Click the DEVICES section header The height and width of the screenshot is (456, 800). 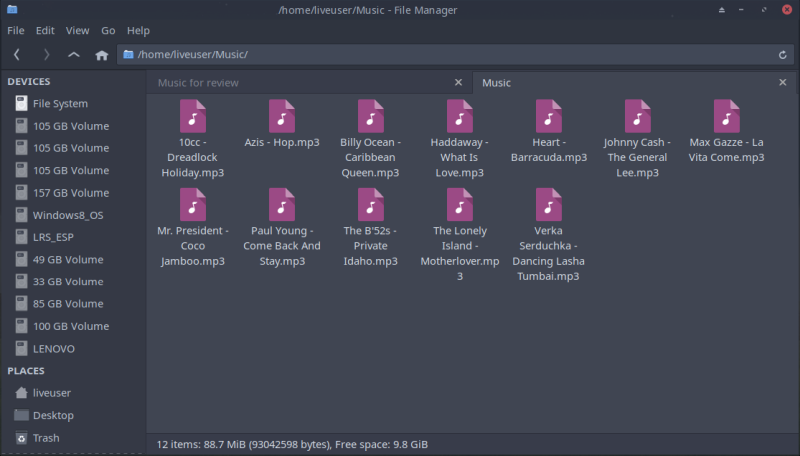pyautogui.click(x=29, y=82)
